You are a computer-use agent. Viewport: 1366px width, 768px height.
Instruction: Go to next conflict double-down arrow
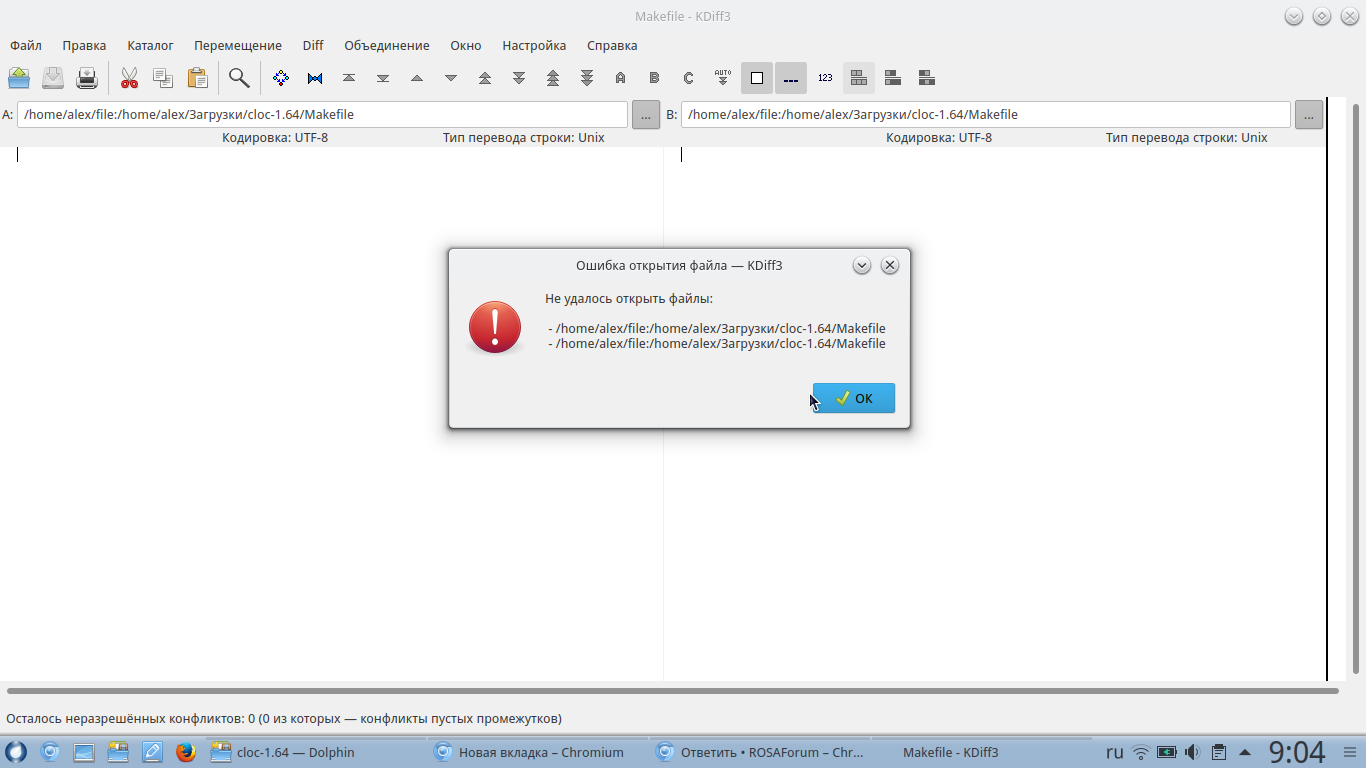tap(519, 78)
